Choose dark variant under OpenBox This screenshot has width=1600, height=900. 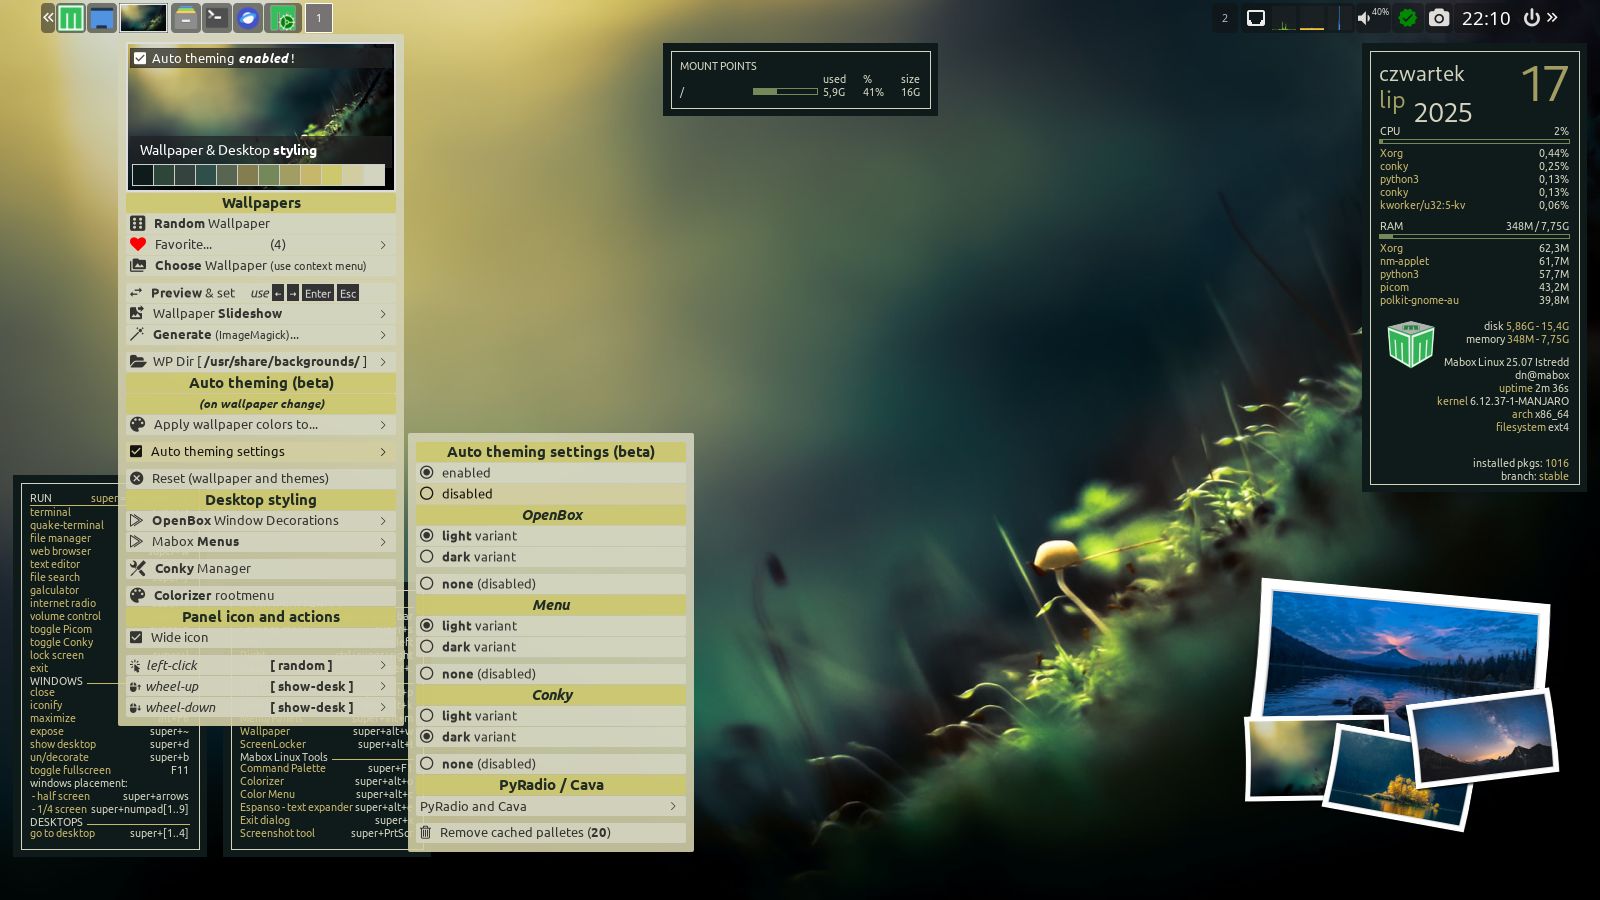[427, 557]
